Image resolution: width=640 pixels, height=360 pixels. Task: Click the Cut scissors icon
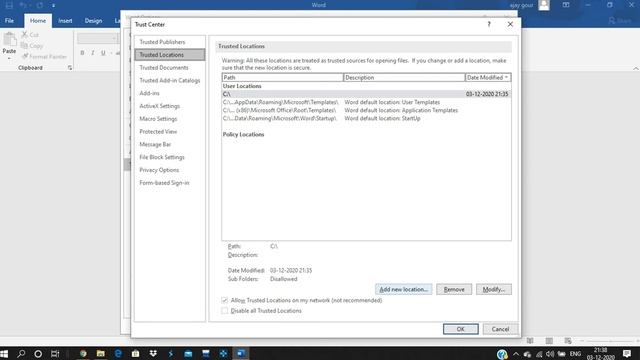point(24,35)
